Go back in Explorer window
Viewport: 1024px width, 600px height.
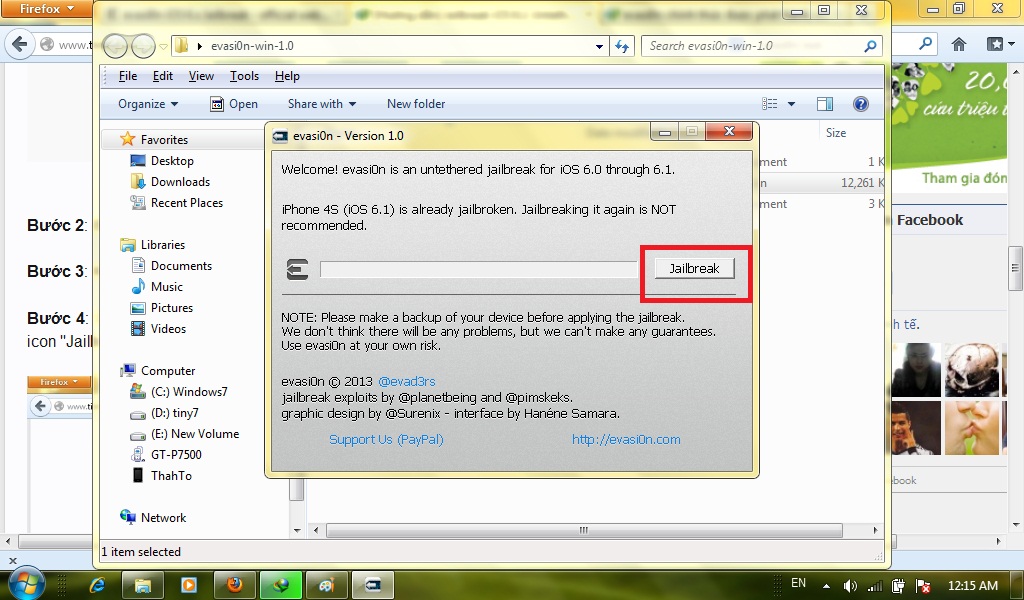(x=116, y=46)
